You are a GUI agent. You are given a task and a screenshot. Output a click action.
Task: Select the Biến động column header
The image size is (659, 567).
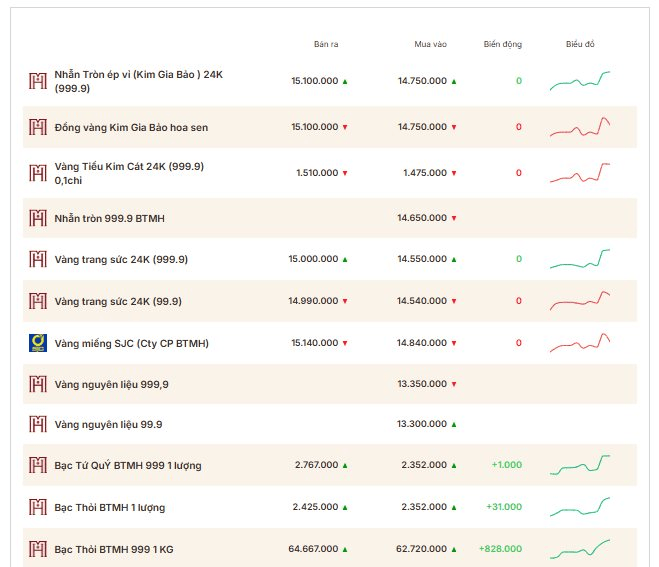[503, 44]
